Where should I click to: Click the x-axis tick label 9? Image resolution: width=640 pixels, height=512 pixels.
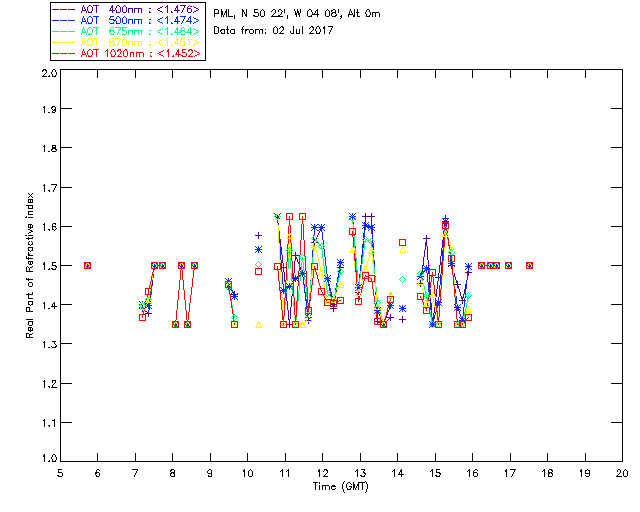point(210,473)
